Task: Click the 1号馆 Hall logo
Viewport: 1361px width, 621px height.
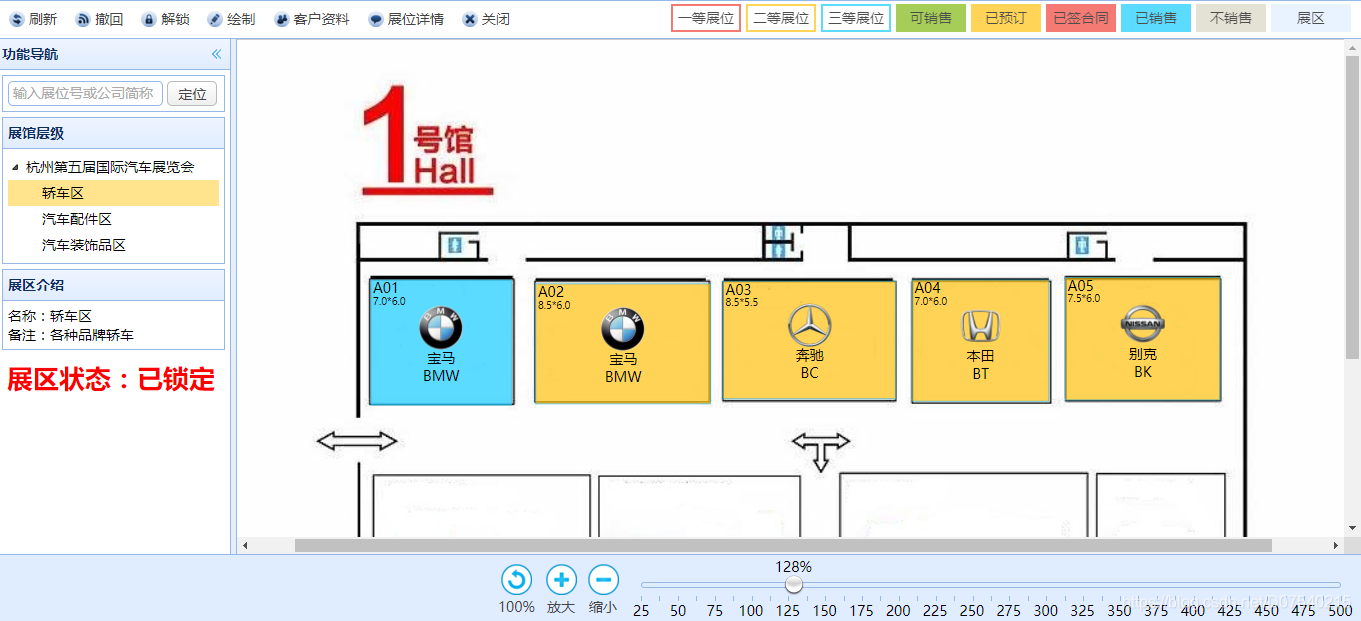Action: coord(427,139)
